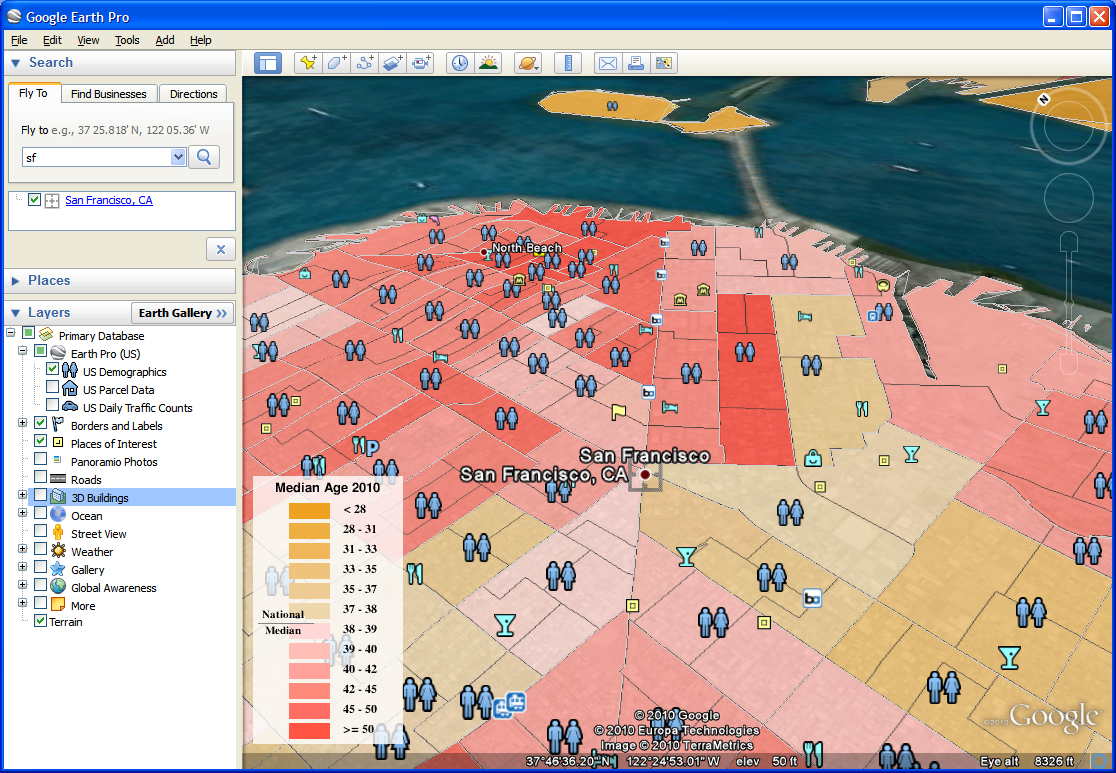Click the North compass control on map
Screen dimensions: 1116x773
1044,100
